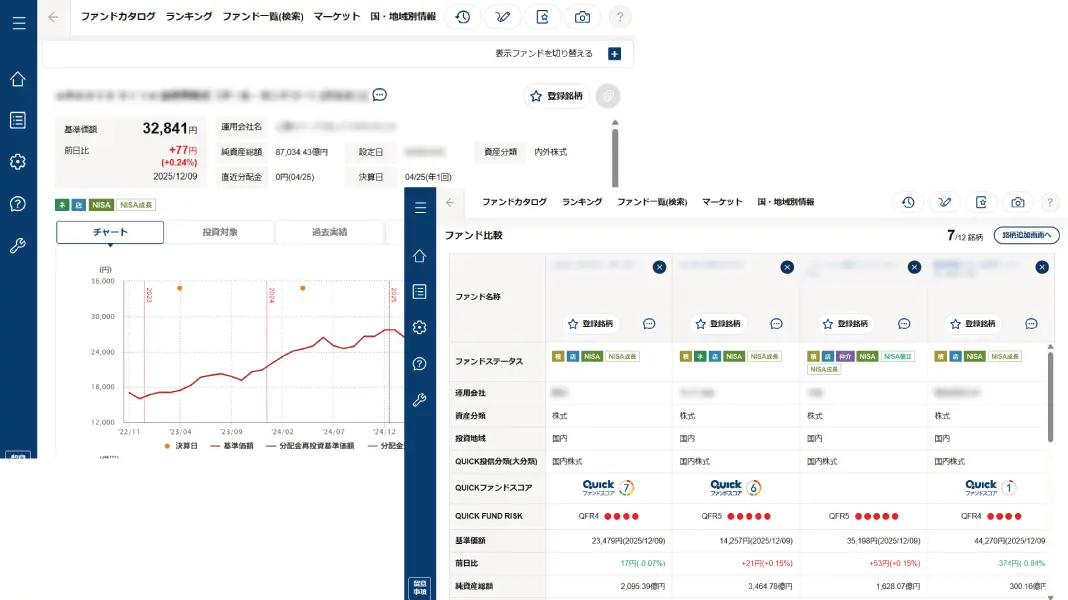Image resolution: width=1068 pixels, height=600 pixels.
Task: Click the fund detail info panel scrollbar
Action: click(615, 157)
